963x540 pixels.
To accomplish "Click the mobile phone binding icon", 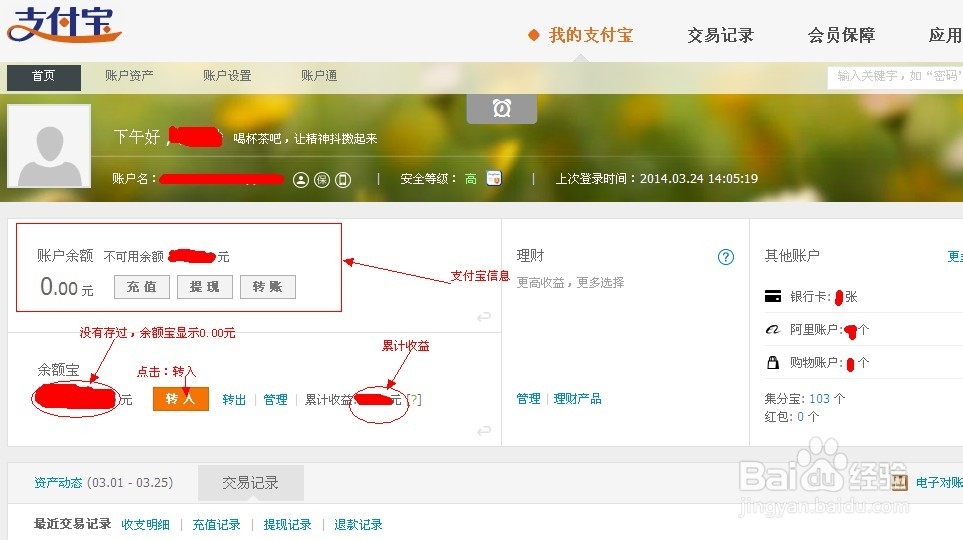I will 343,179.
